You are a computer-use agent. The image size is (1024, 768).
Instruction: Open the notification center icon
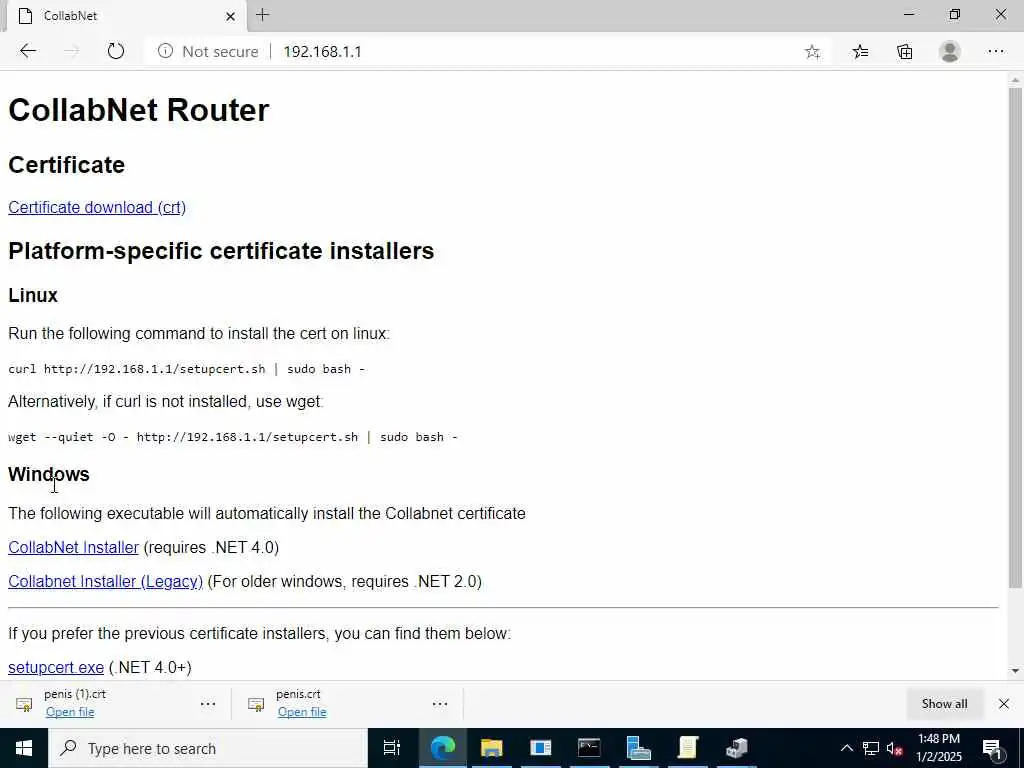pyautogui.click(x=992, y=748)
